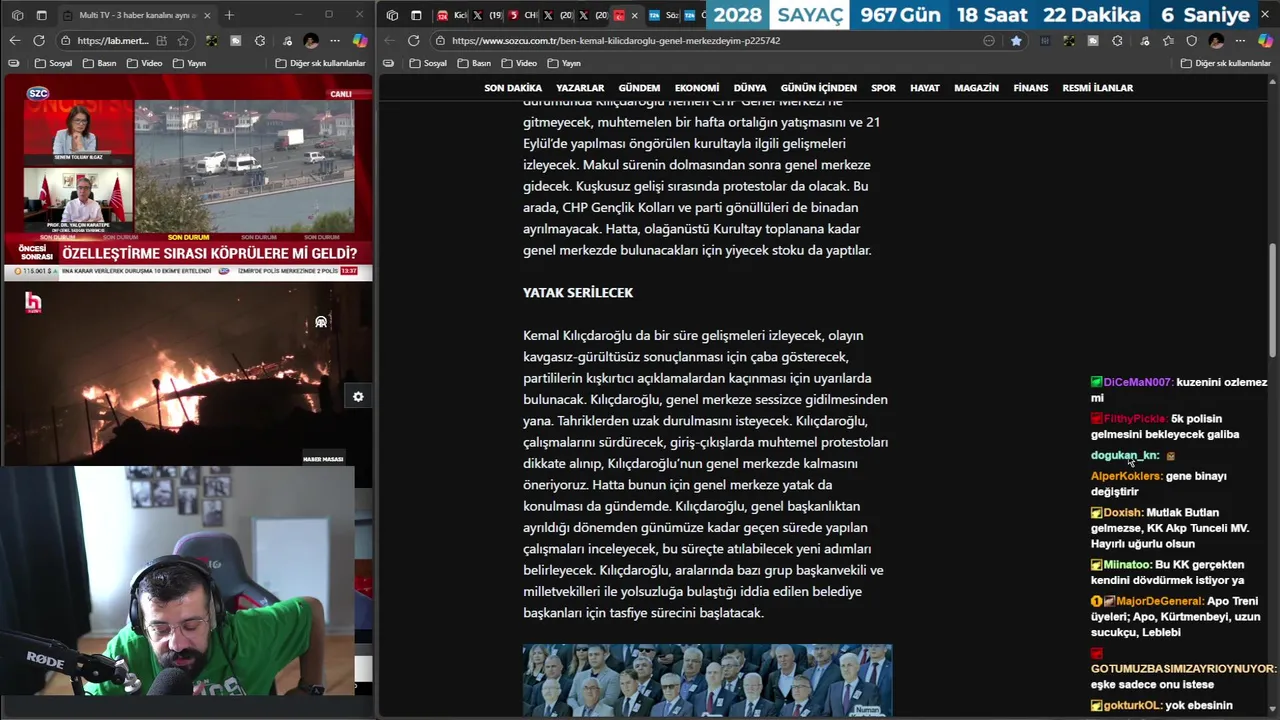Select the Halk TV fire footage video
1280x720 pixels.
pyautogui.click(x=188, y=374)
